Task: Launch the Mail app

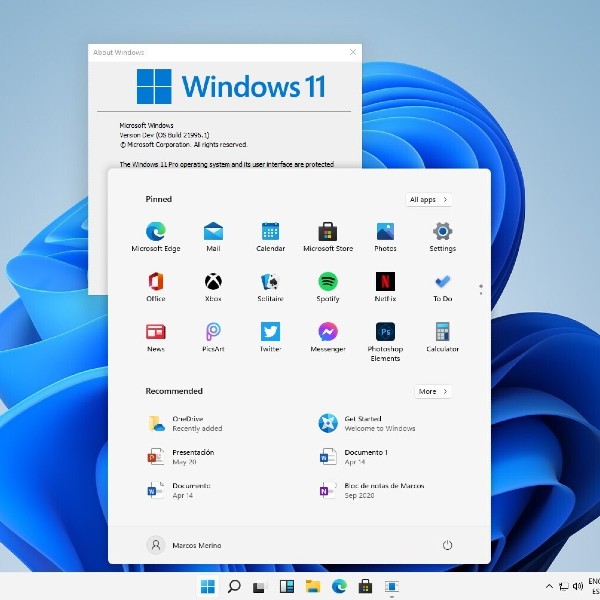Action: (x=213, y=237)
